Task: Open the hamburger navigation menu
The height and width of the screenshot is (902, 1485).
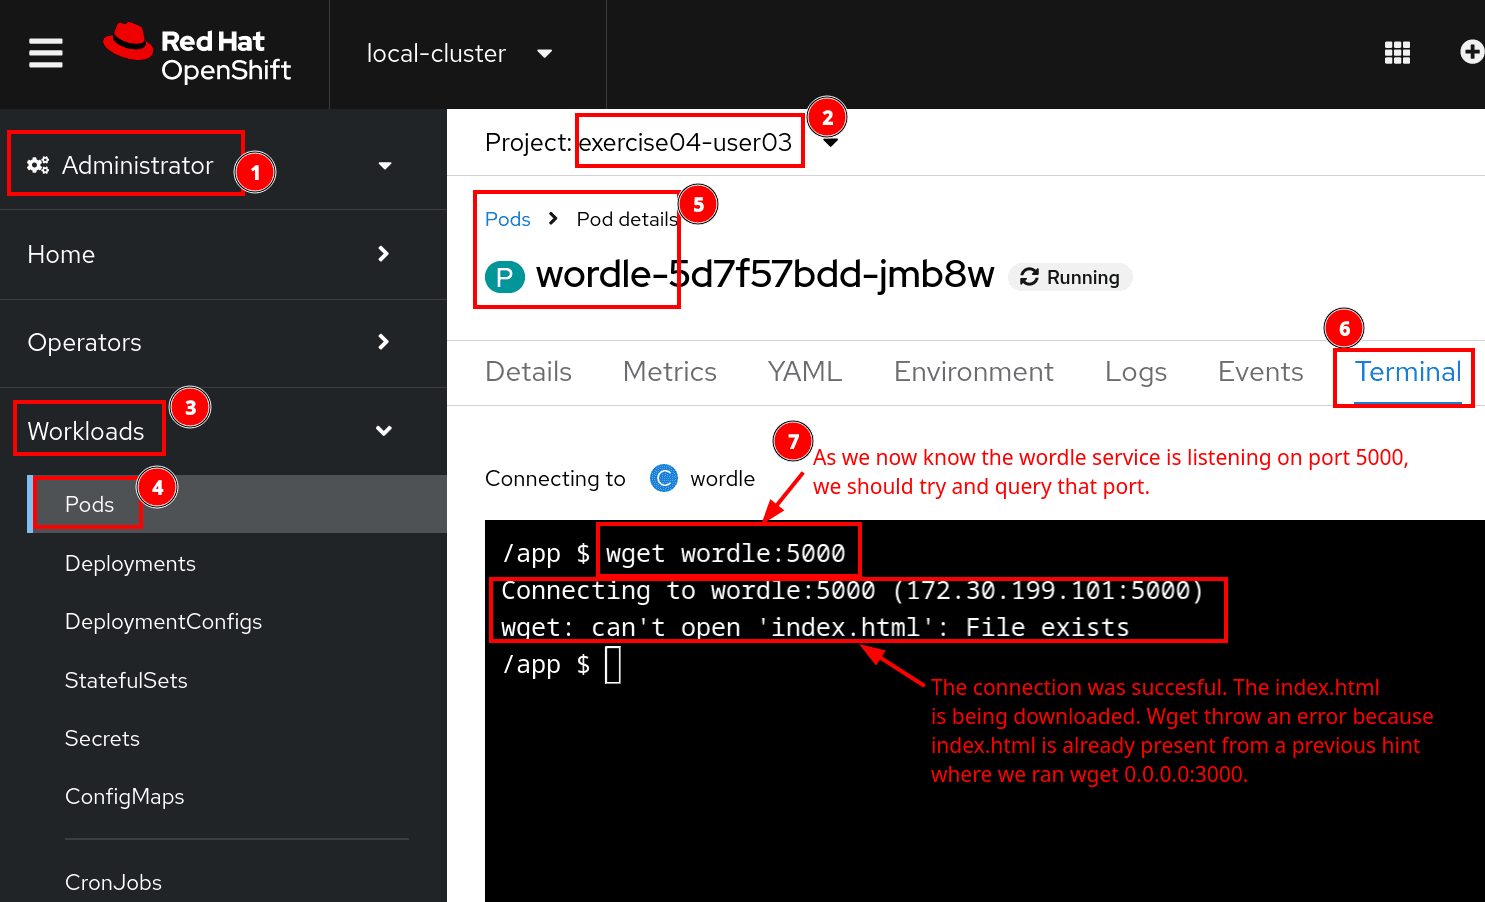Action: tap(46, 53)
